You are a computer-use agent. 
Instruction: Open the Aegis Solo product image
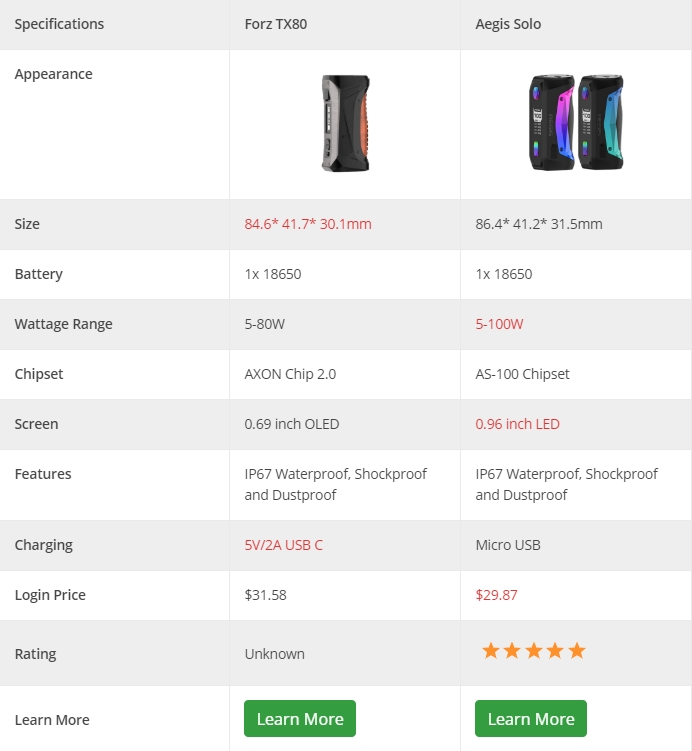coord(576,122)
